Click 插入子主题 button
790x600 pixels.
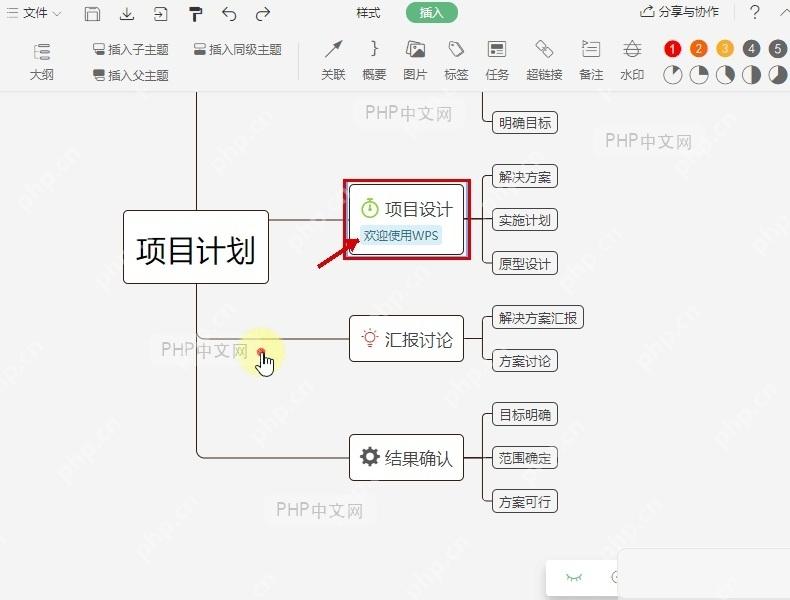pos(130,49)
